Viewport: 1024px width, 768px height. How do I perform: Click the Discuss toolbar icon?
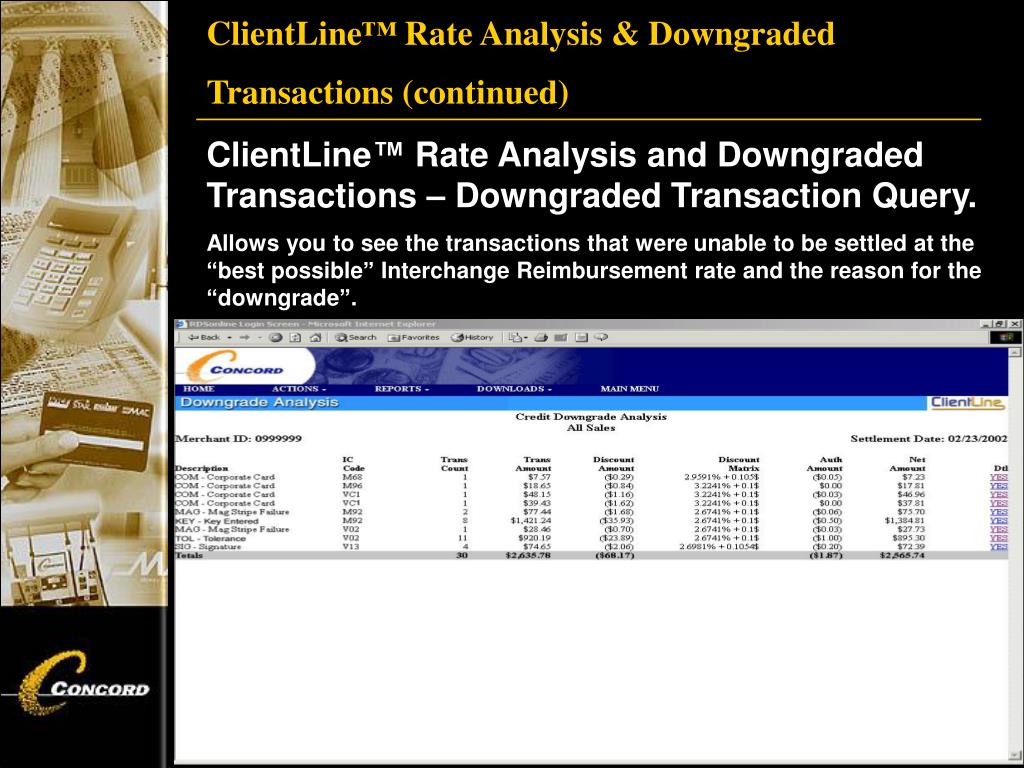point(581,338)
